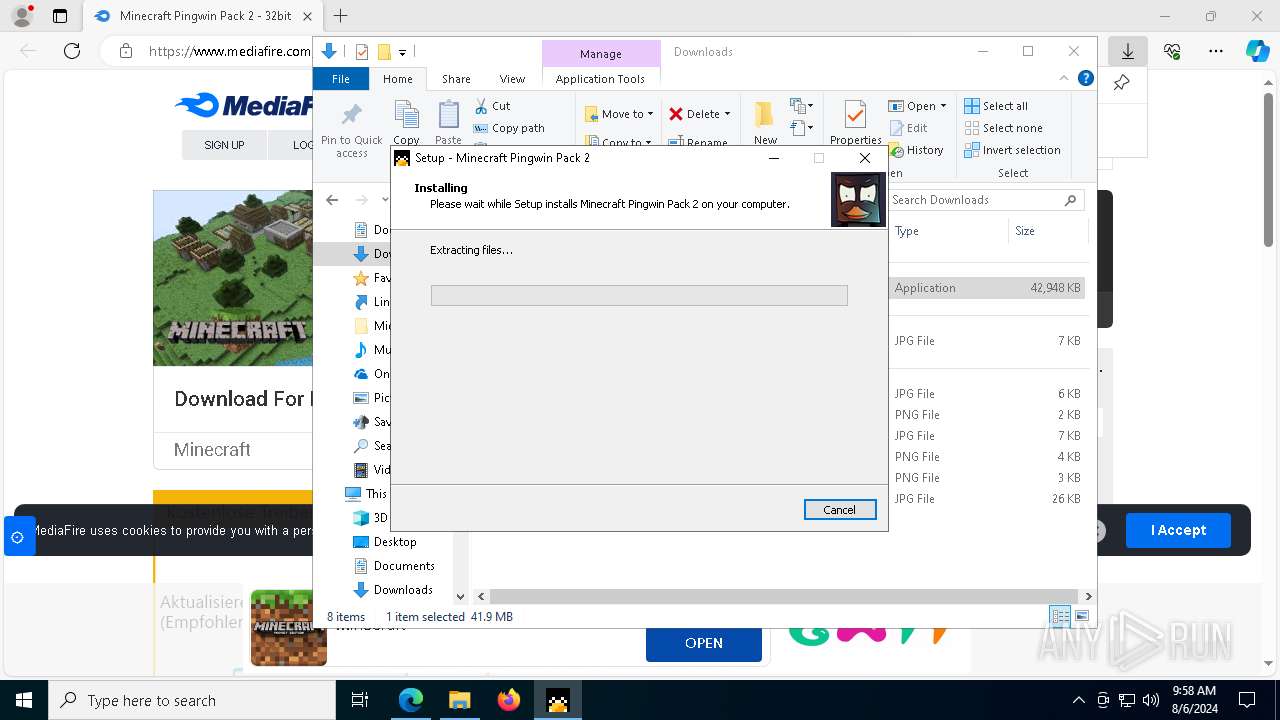
Task: Click I Accept cookies button
Action: coord(1178,530)
